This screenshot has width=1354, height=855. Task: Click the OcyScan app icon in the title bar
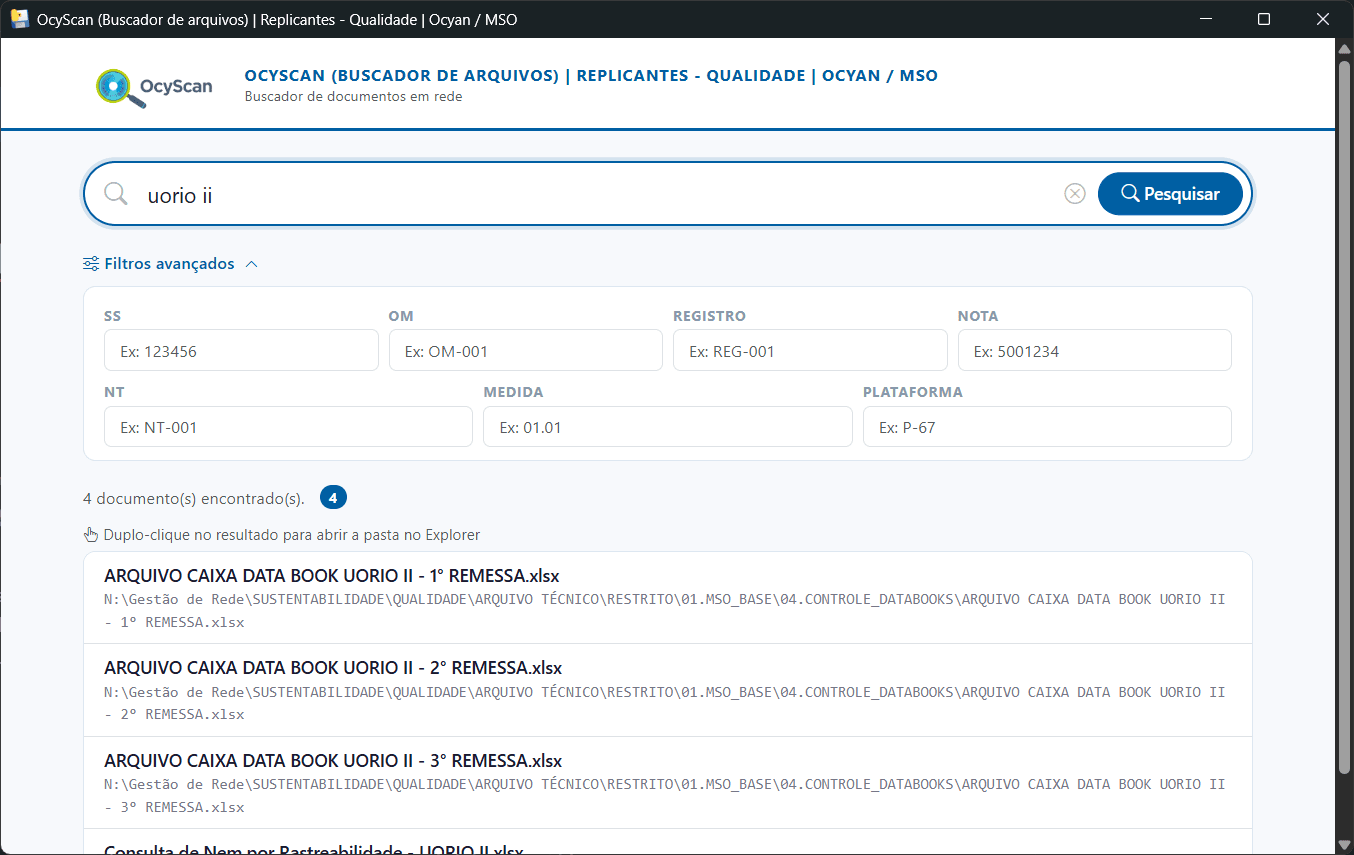(20, 18)
